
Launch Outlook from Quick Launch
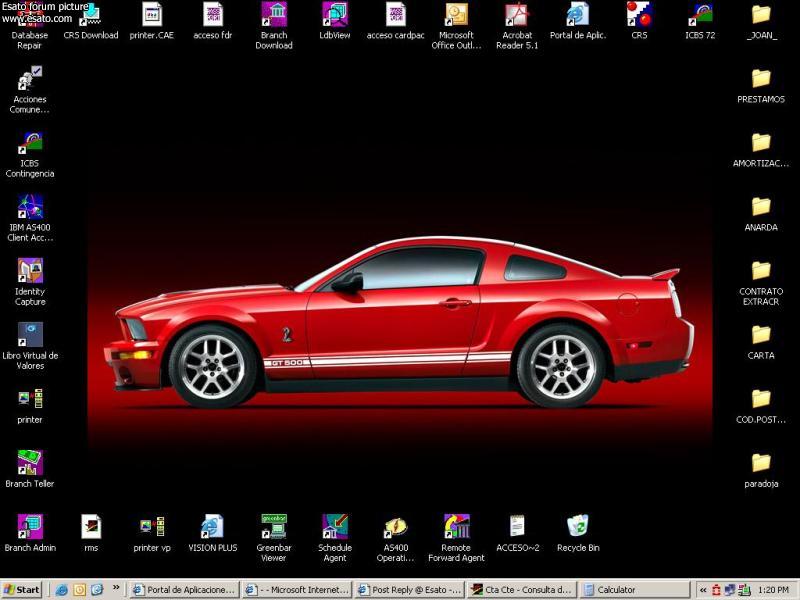[80, 590]
